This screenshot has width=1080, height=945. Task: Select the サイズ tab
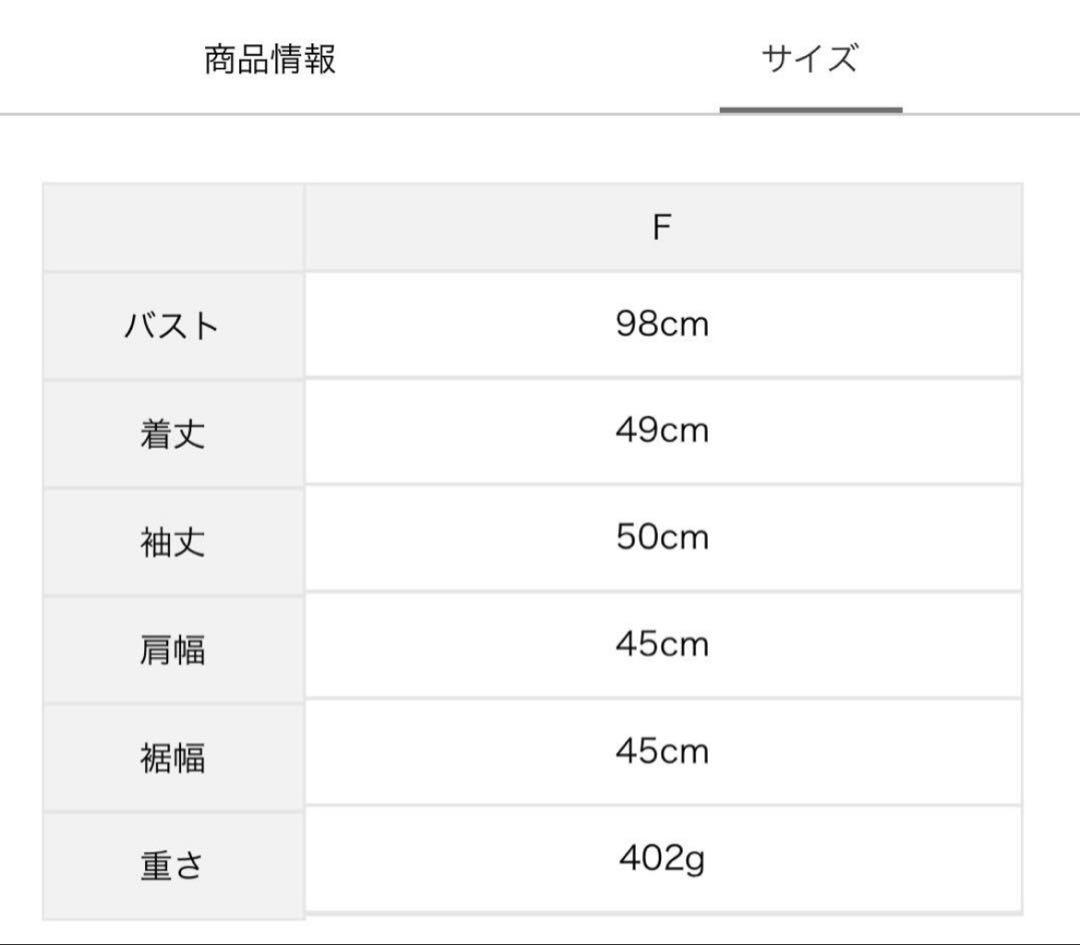(x=810, y=59)
